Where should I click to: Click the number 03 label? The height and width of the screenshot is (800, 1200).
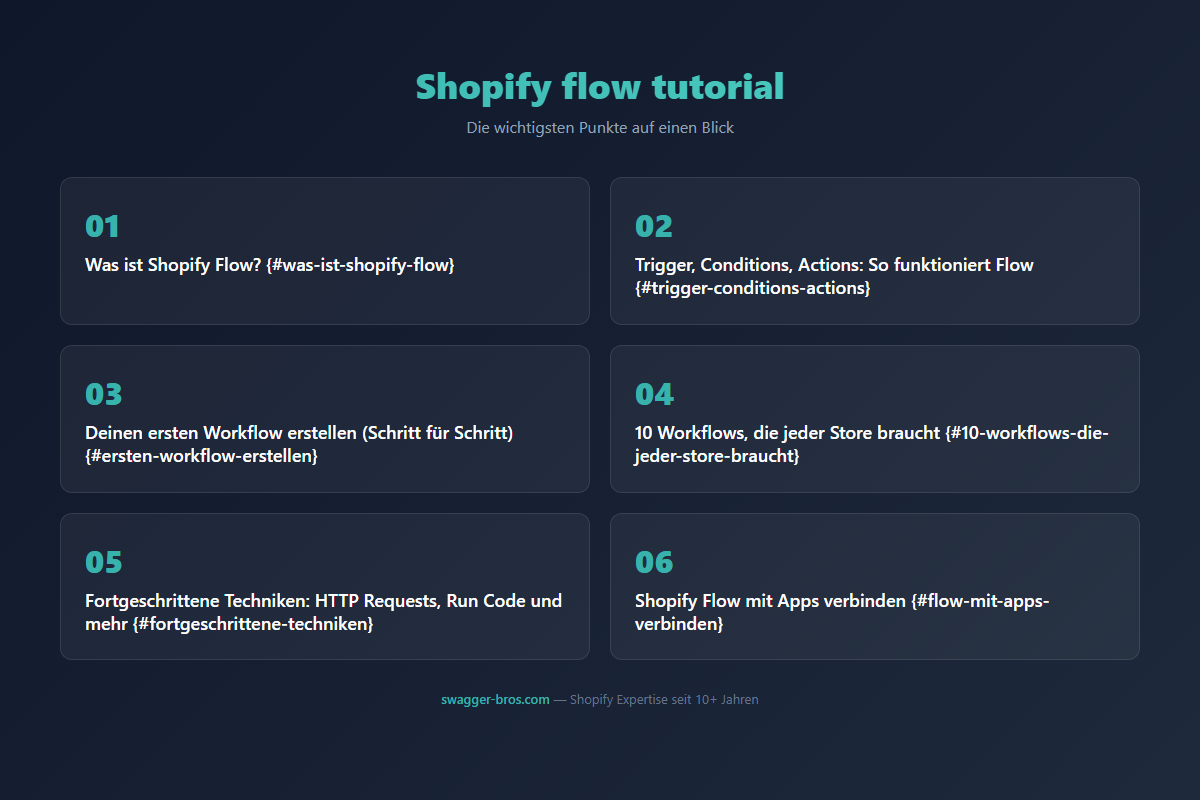(x=103, y=395)
